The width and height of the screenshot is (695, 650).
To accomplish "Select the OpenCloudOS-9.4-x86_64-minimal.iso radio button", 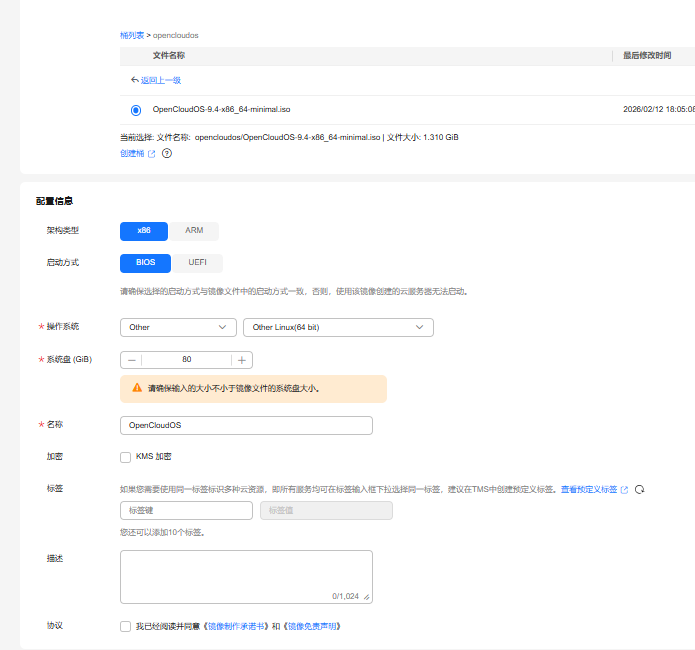I will coord(136,110).
